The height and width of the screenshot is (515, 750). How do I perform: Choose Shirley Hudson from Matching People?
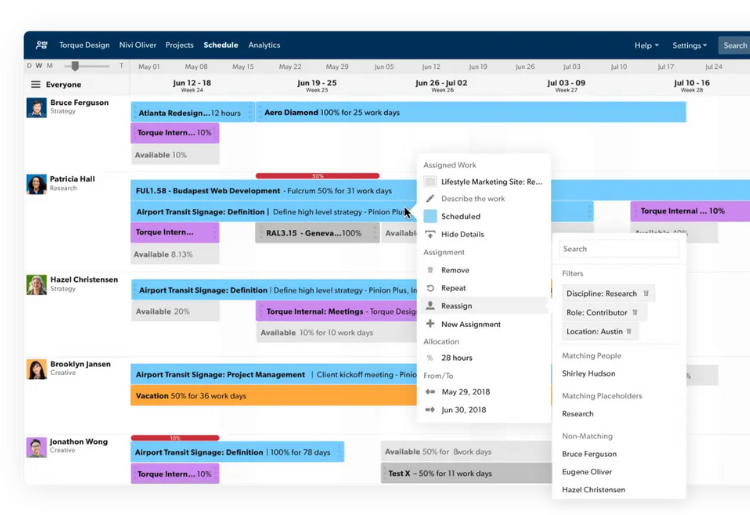pos(588,374)
